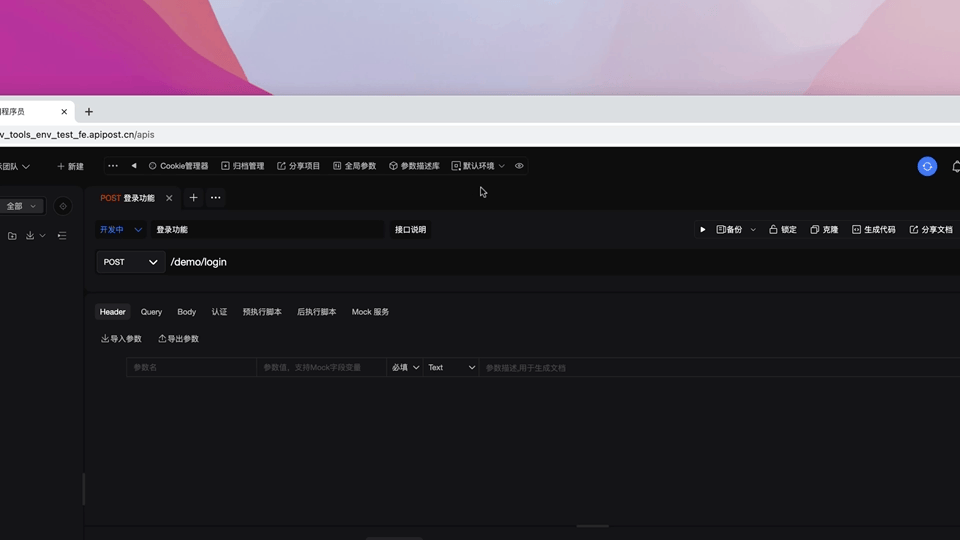Expand the team dropdown chevron

[x=26, y=167]
